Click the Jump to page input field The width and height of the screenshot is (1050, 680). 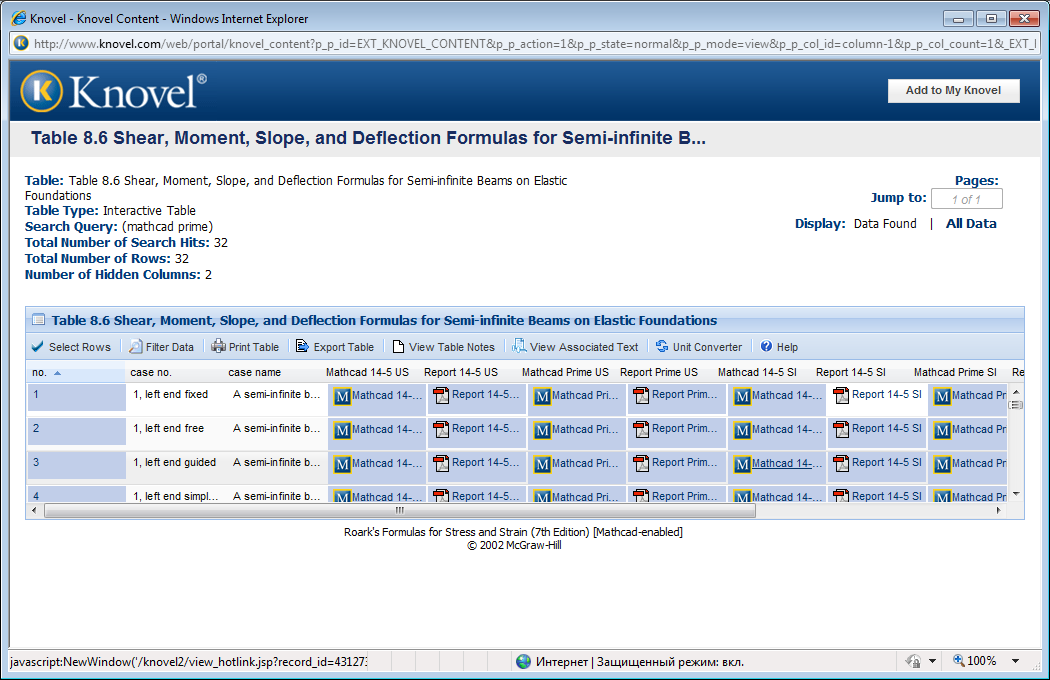pyautogui.click(x=966, y=199)
